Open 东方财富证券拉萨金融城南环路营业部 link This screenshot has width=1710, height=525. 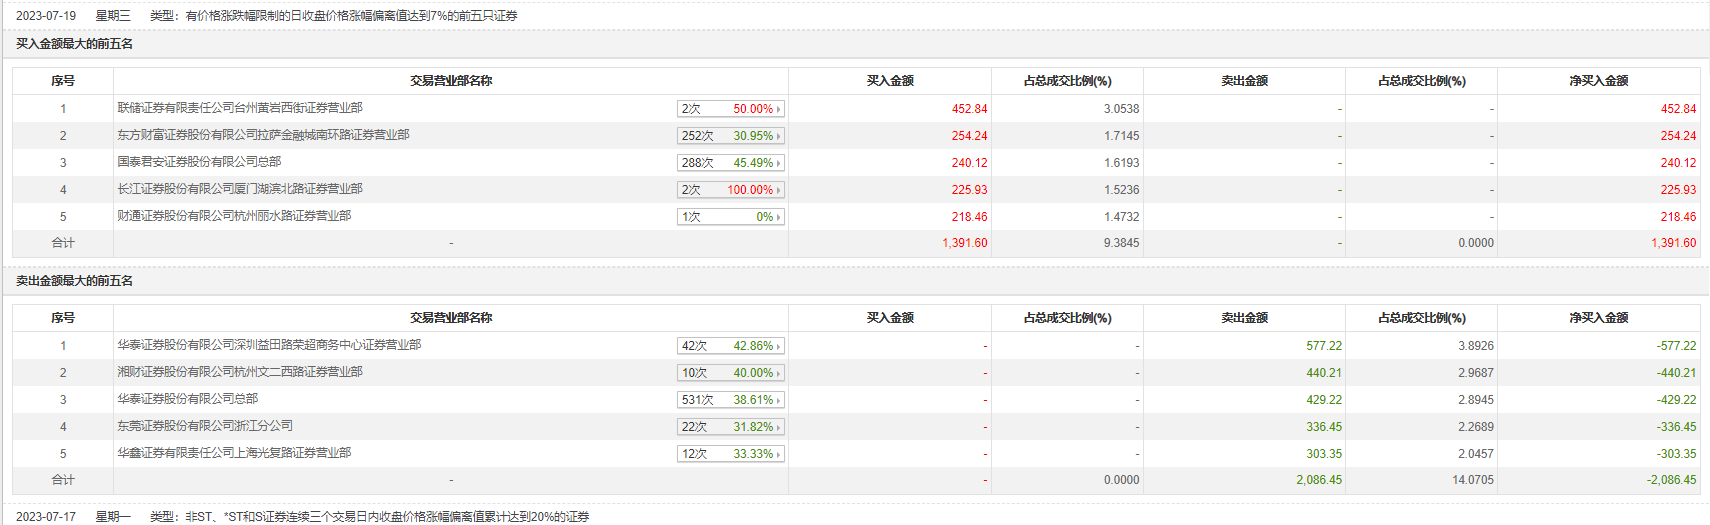(263, 135)
